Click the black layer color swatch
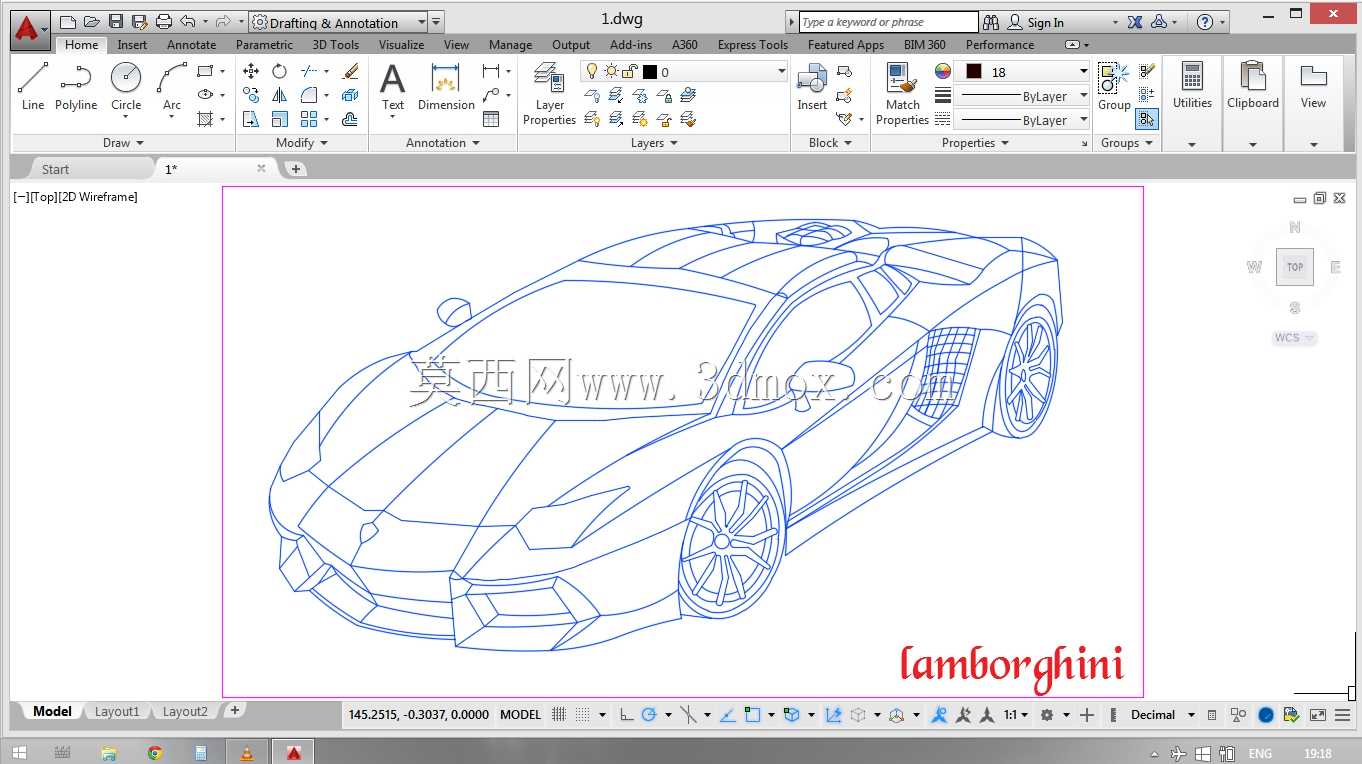The image size is (1362, 764). point(649,71)
